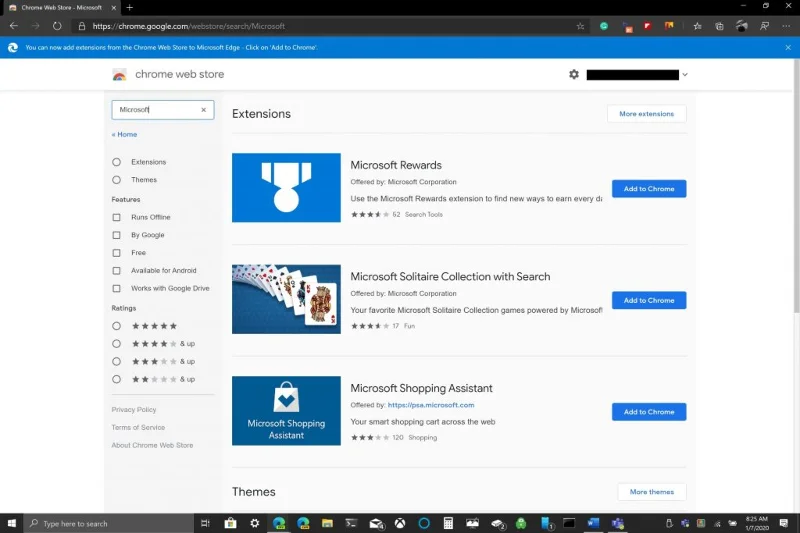Check the Works with Google Drive option

pyautogui.click(x=117, y=288)
